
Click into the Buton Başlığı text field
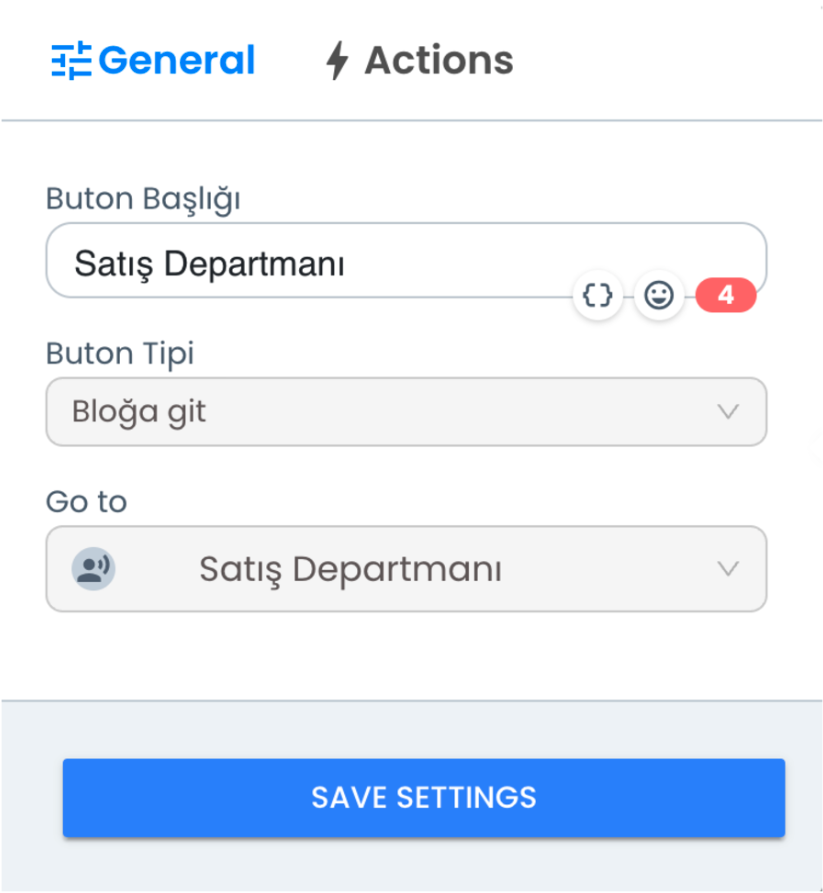[406, 260]
